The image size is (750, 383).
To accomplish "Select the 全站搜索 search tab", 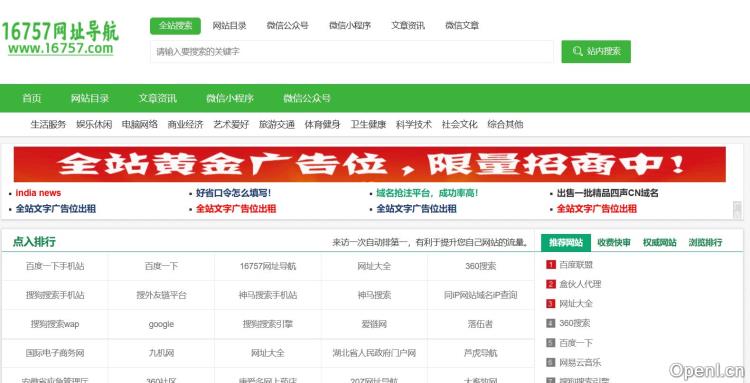I will 175,26.
